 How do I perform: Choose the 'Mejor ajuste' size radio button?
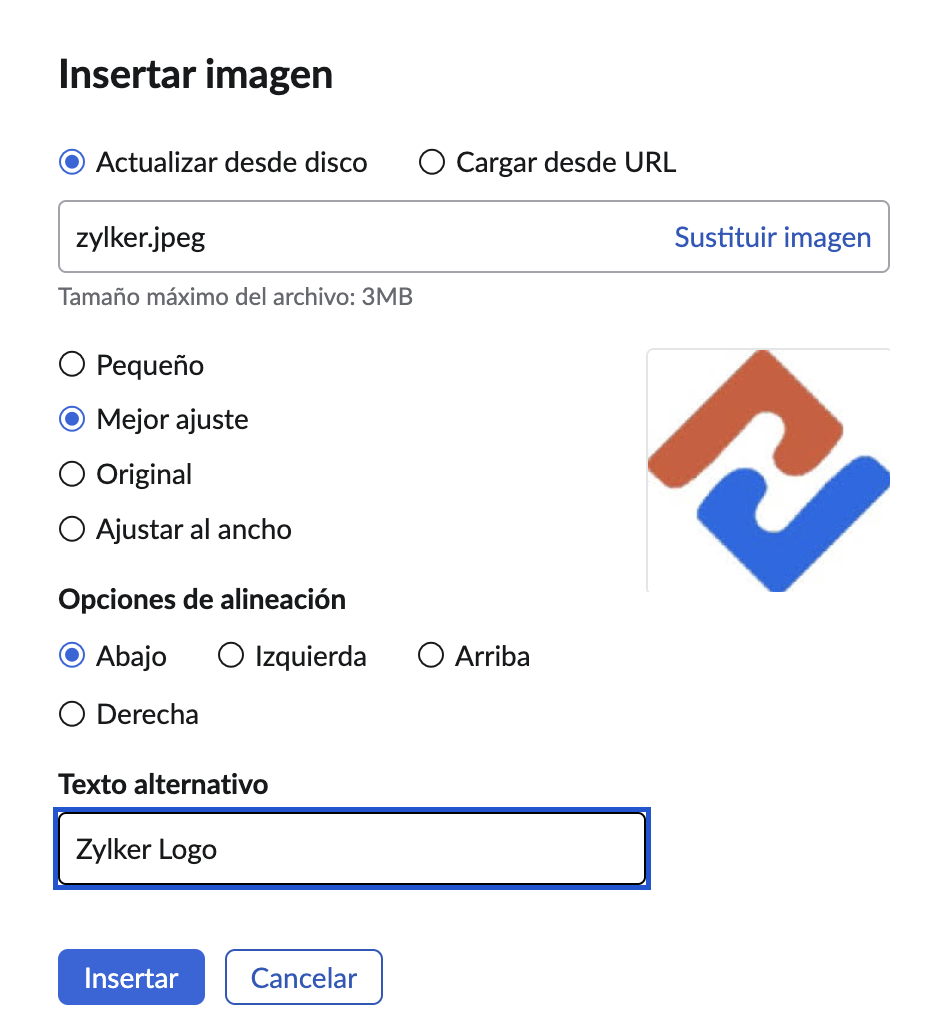pos(72,419)
